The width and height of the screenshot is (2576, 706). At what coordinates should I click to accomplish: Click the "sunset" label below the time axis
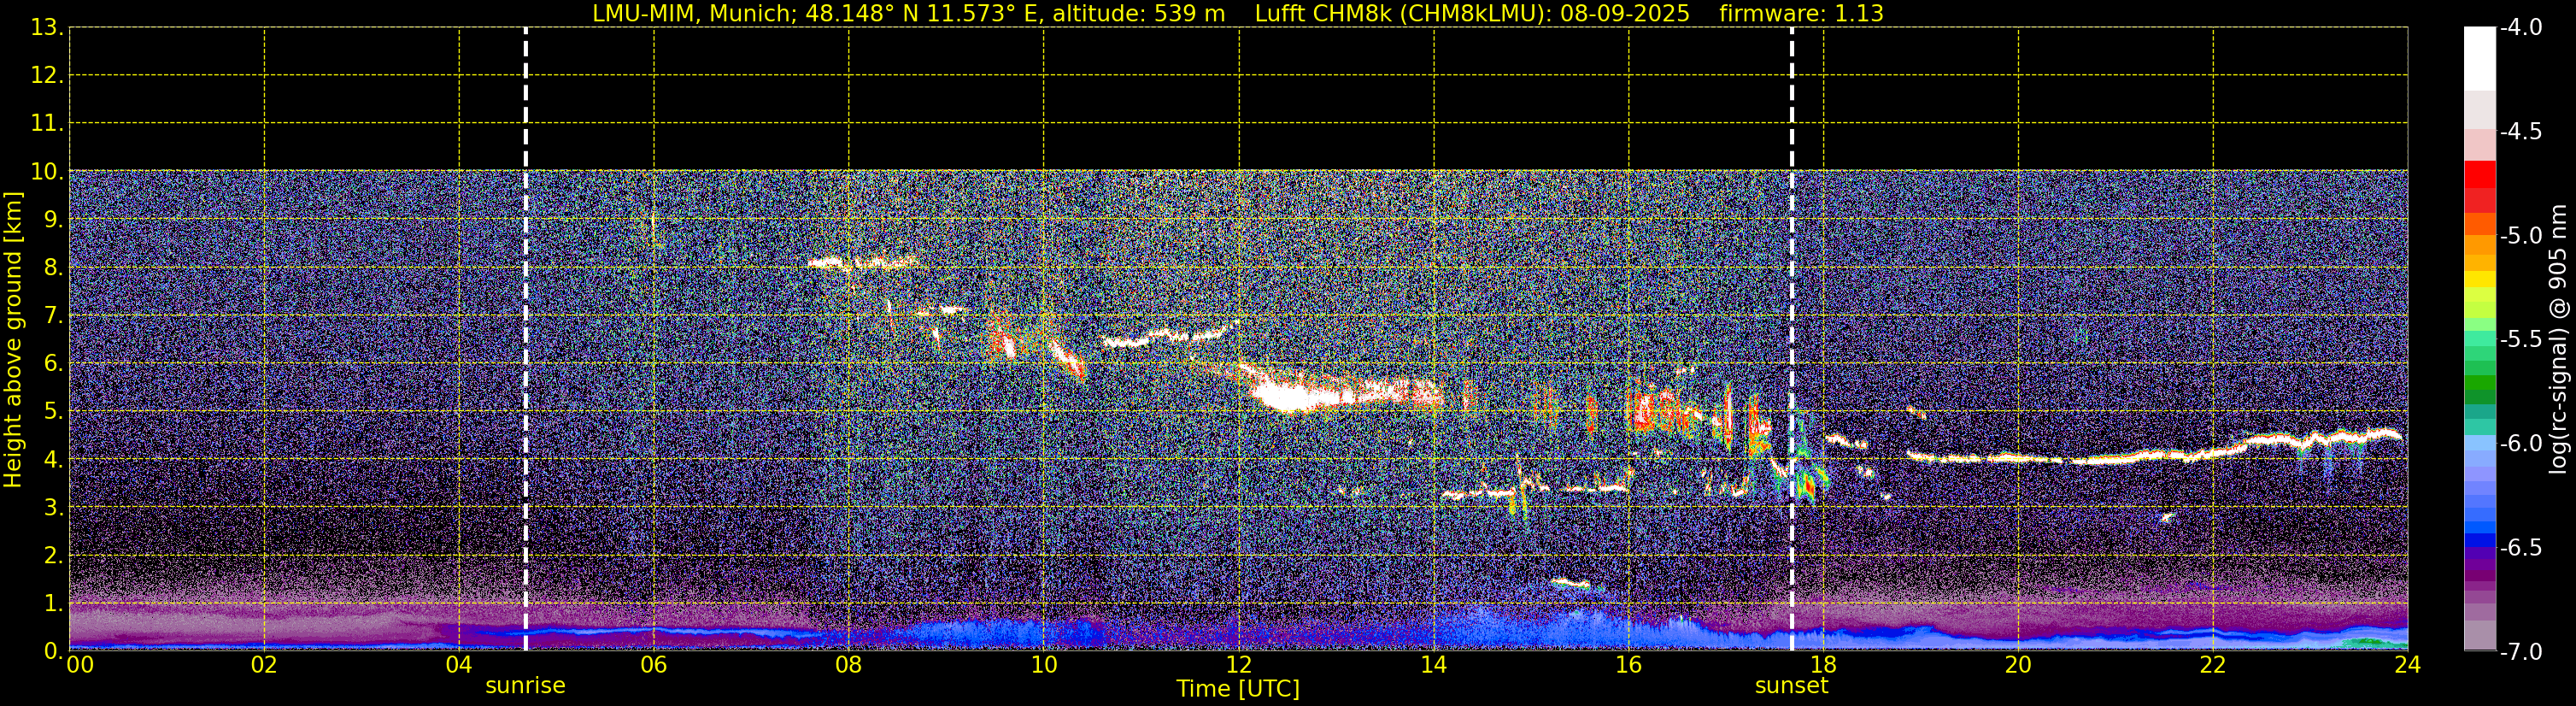(x=1791, y=686)
